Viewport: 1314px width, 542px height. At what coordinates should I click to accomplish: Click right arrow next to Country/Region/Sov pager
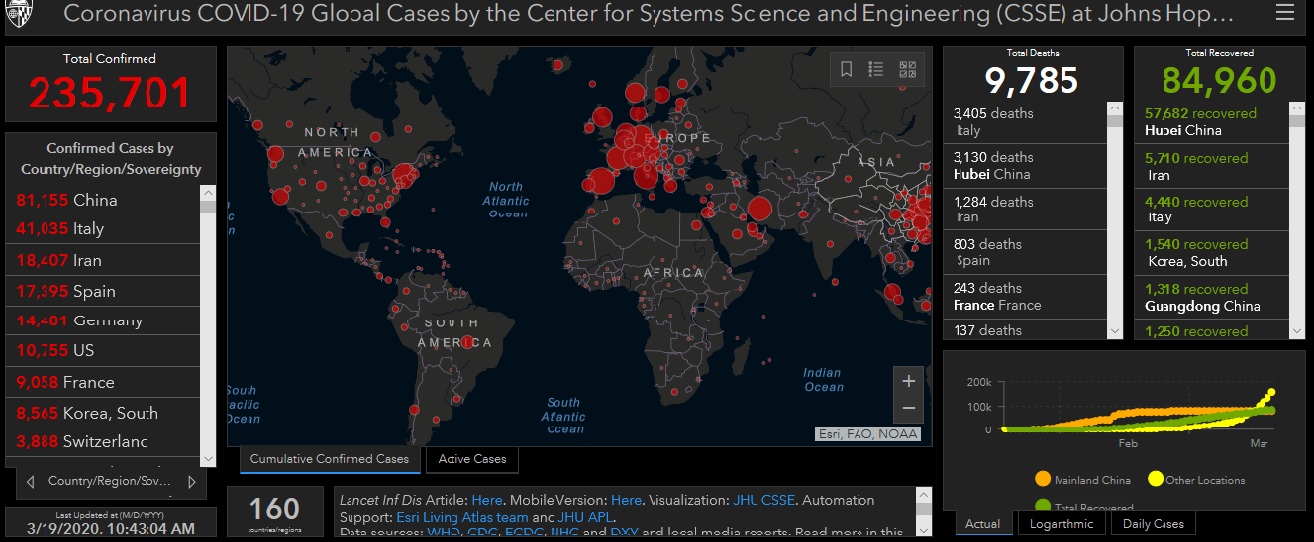click(191, 482)
